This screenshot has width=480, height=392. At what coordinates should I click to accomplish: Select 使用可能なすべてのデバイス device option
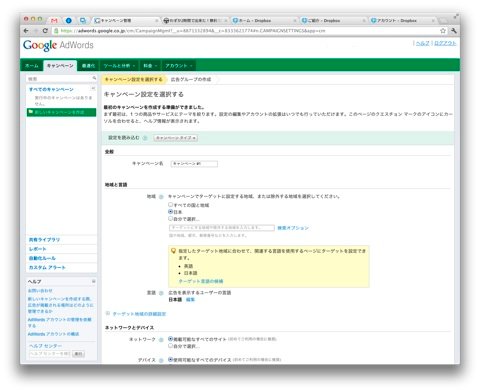[x=170, y=359]
